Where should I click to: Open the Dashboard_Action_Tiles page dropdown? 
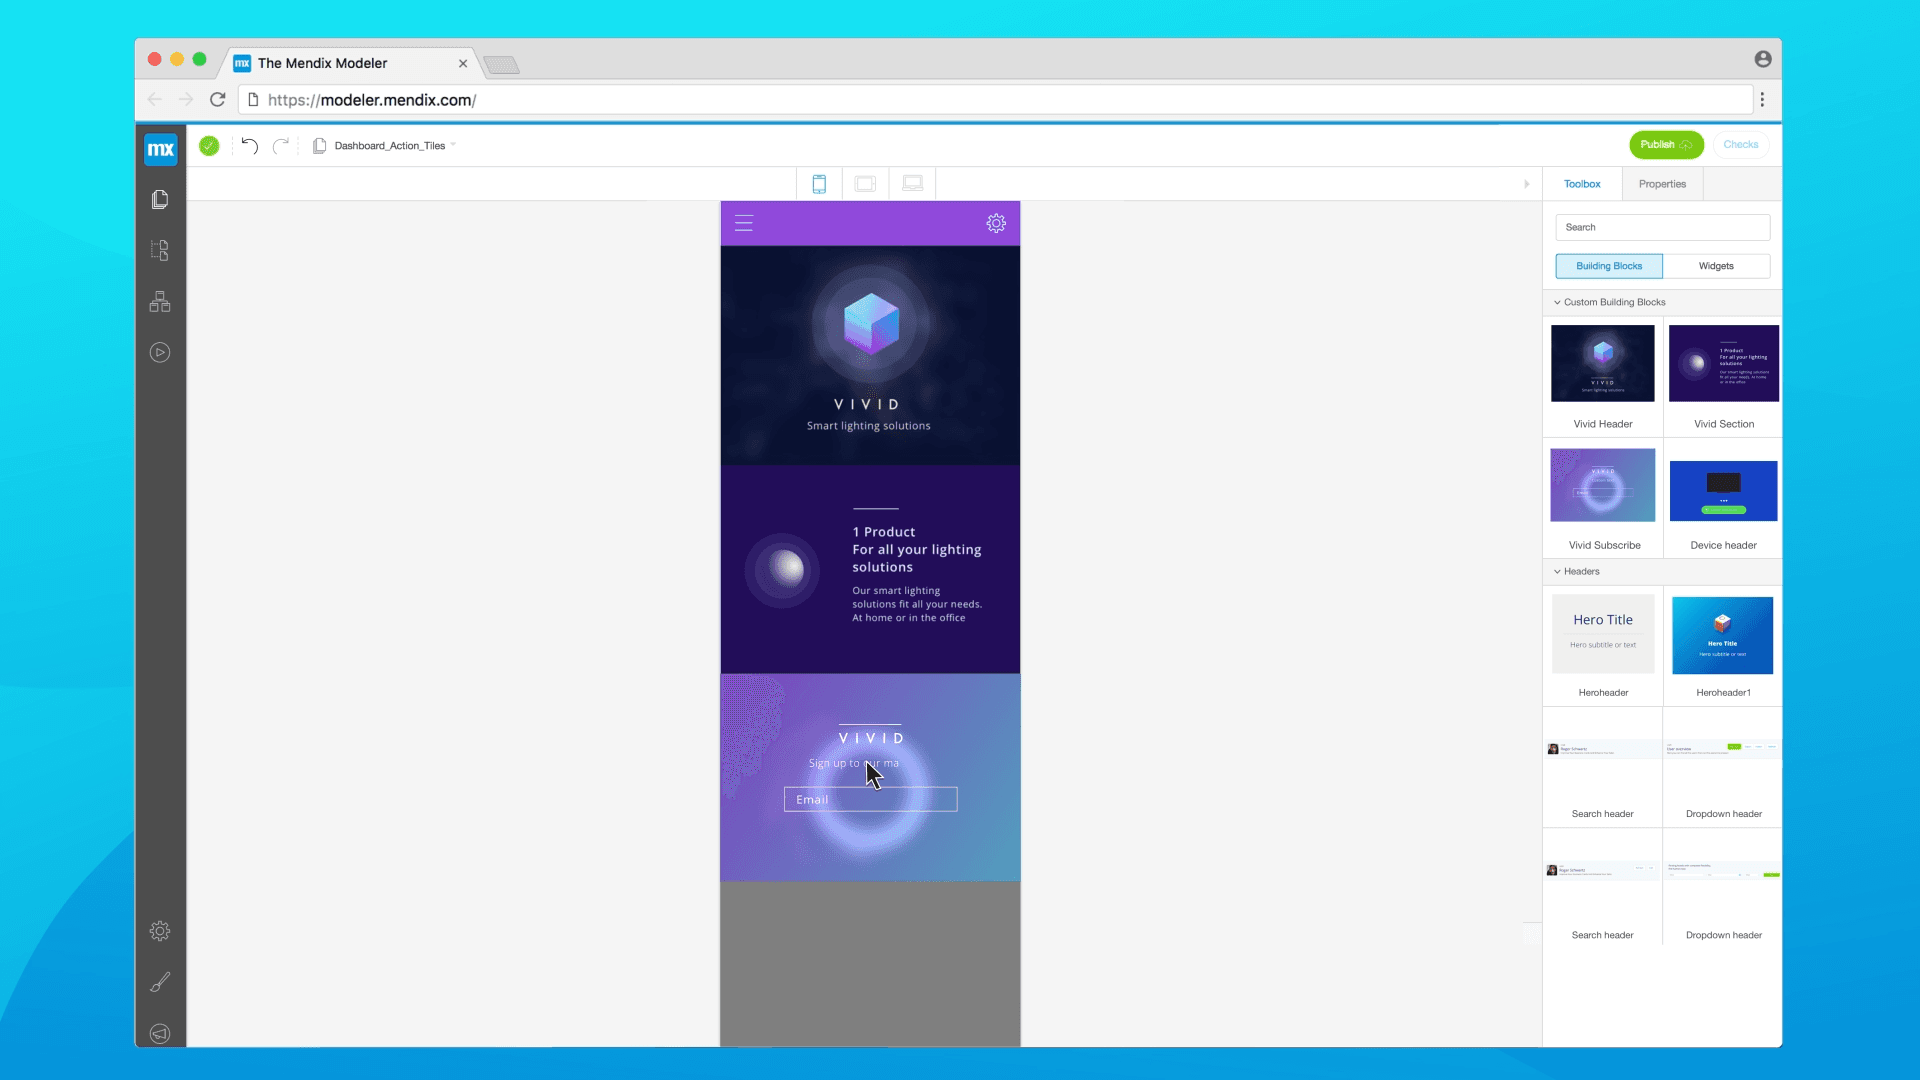pos(390,146)
